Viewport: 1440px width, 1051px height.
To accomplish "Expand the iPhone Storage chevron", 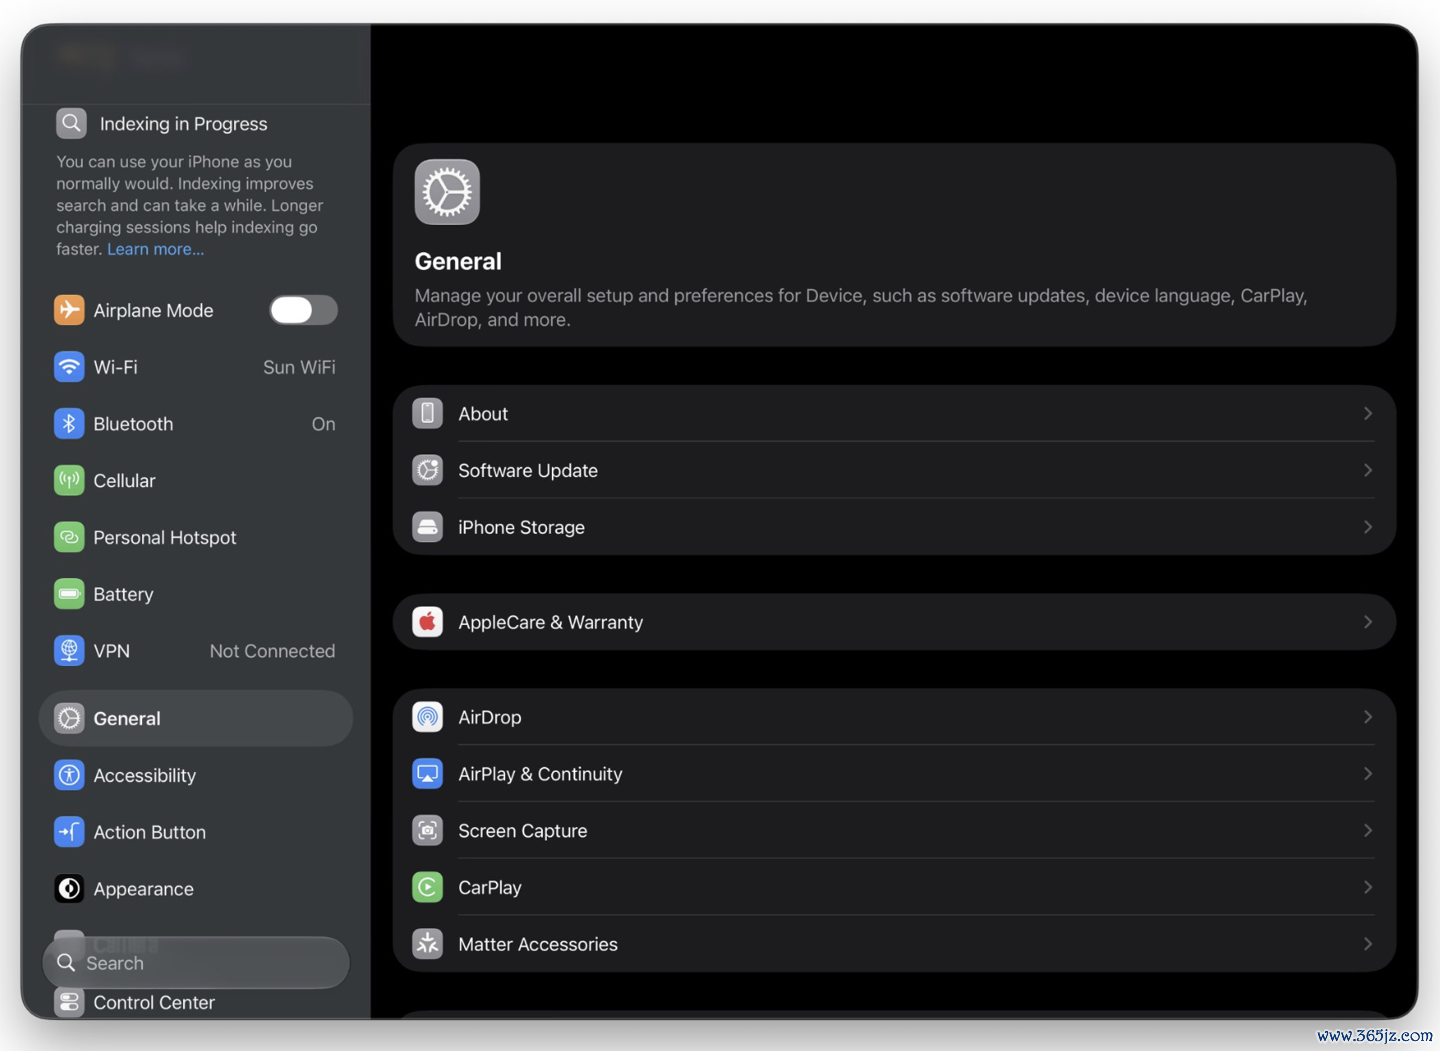I will point(1368,527).
